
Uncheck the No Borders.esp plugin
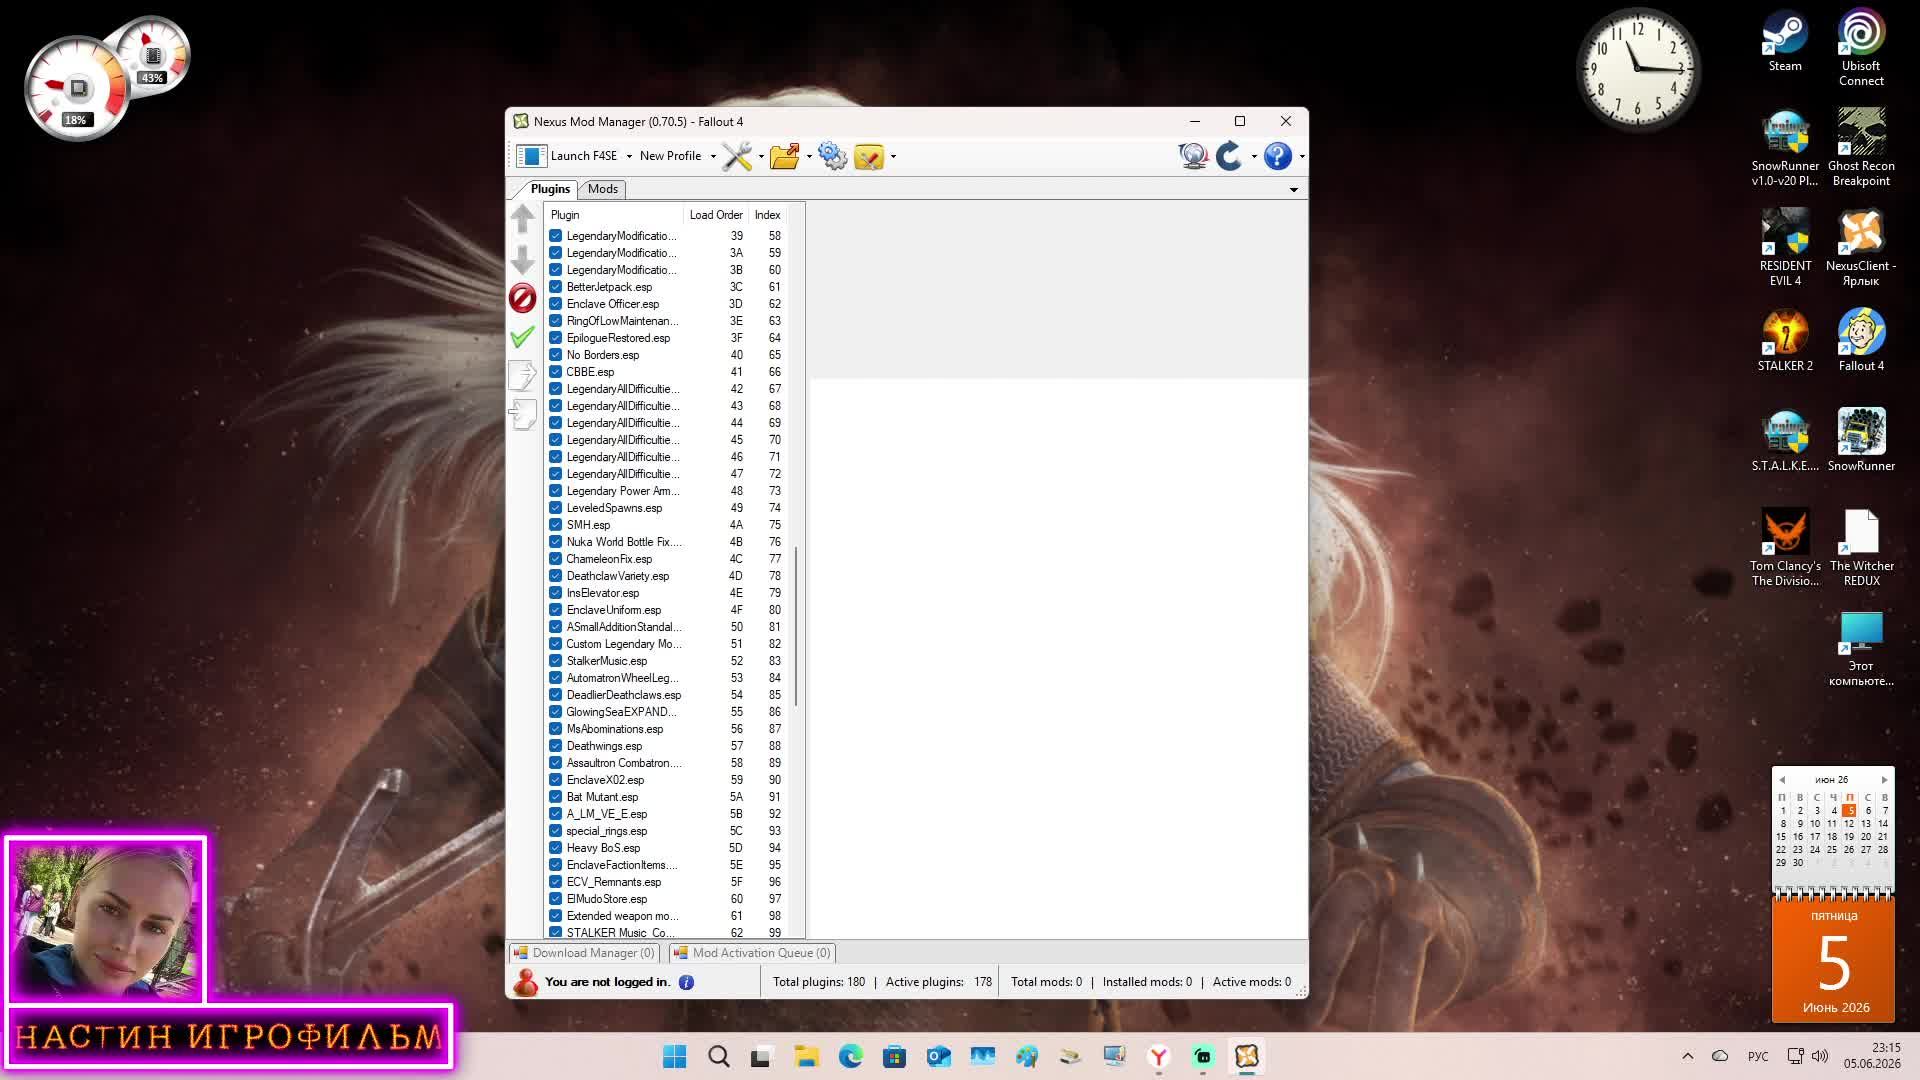pyautogui.click(x=556, y=355)
